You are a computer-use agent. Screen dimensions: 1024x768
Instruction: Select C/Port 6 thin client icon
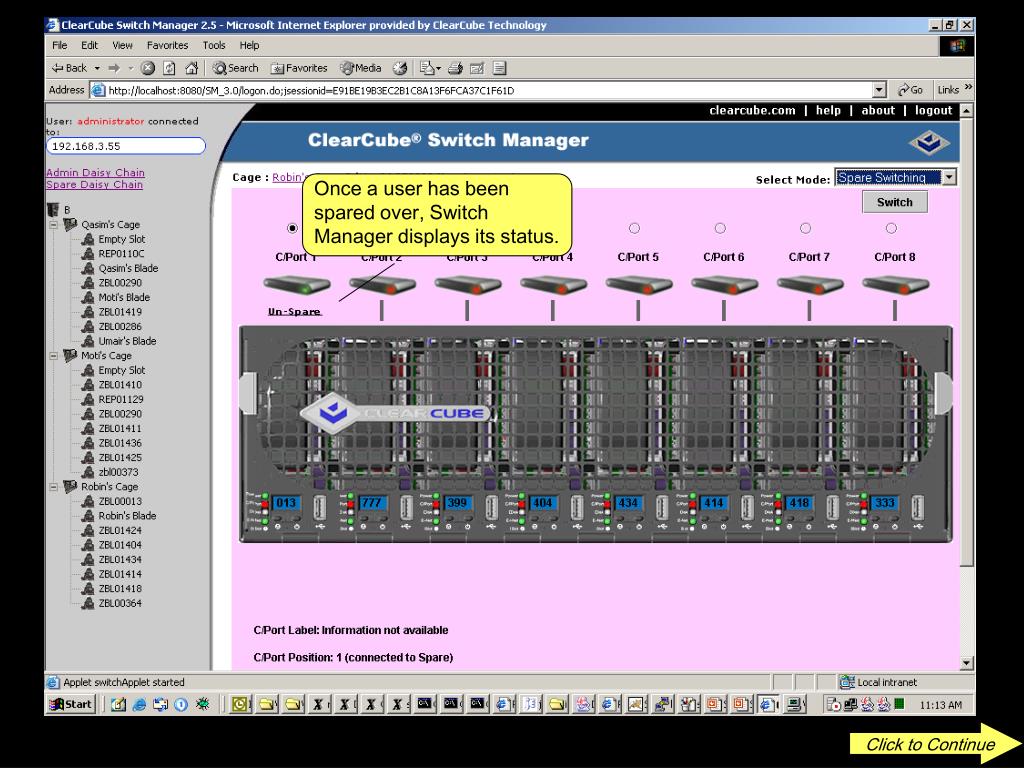724,285
